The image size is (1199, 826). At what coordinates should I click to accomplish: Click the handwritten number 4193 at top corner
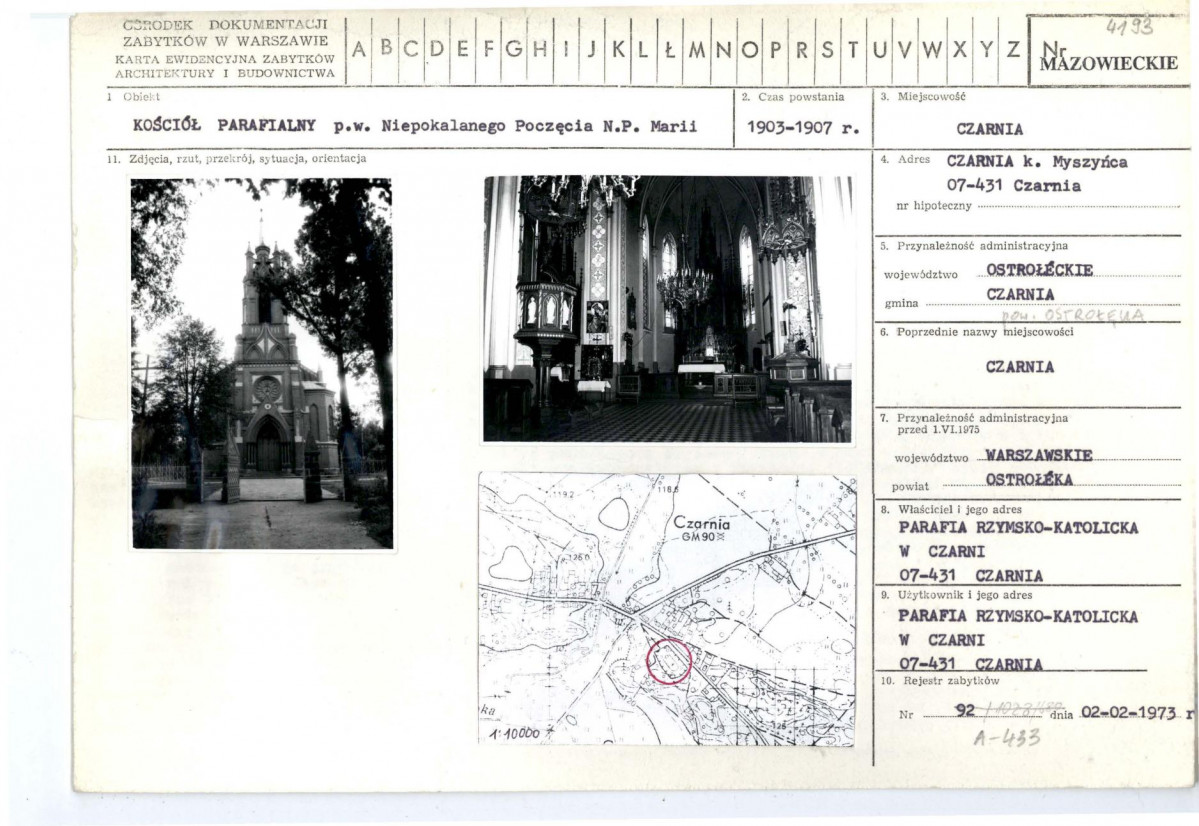1129,27
